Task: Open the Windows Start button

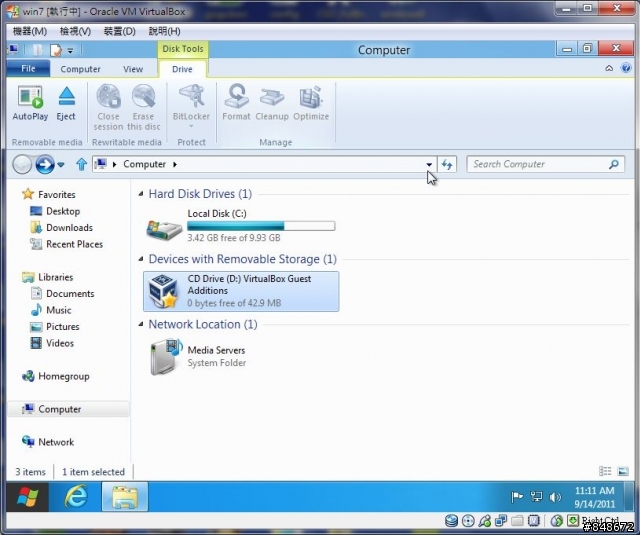Action: click(x=28, y=497)
